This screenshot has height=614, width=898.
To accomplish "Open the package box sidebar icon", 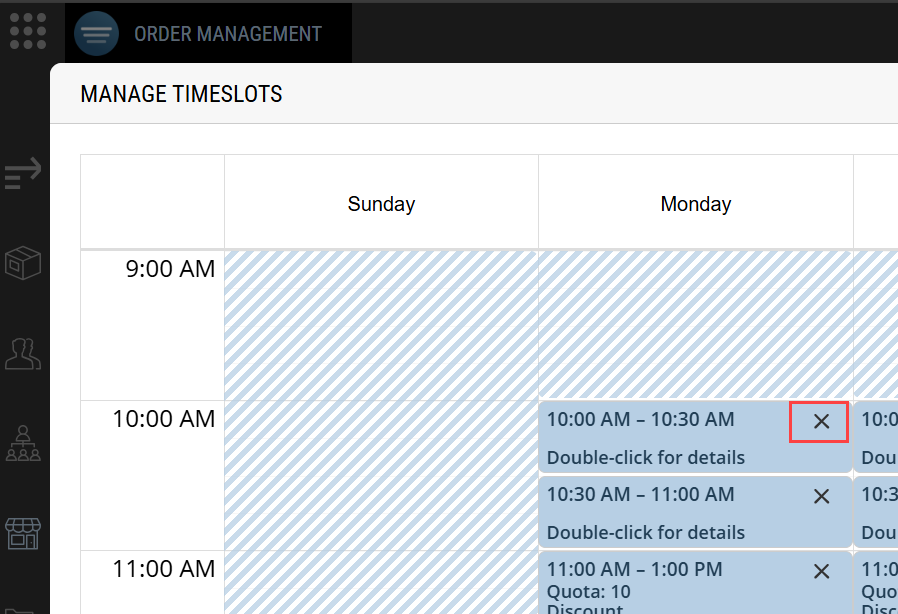I will pos(23,264).
